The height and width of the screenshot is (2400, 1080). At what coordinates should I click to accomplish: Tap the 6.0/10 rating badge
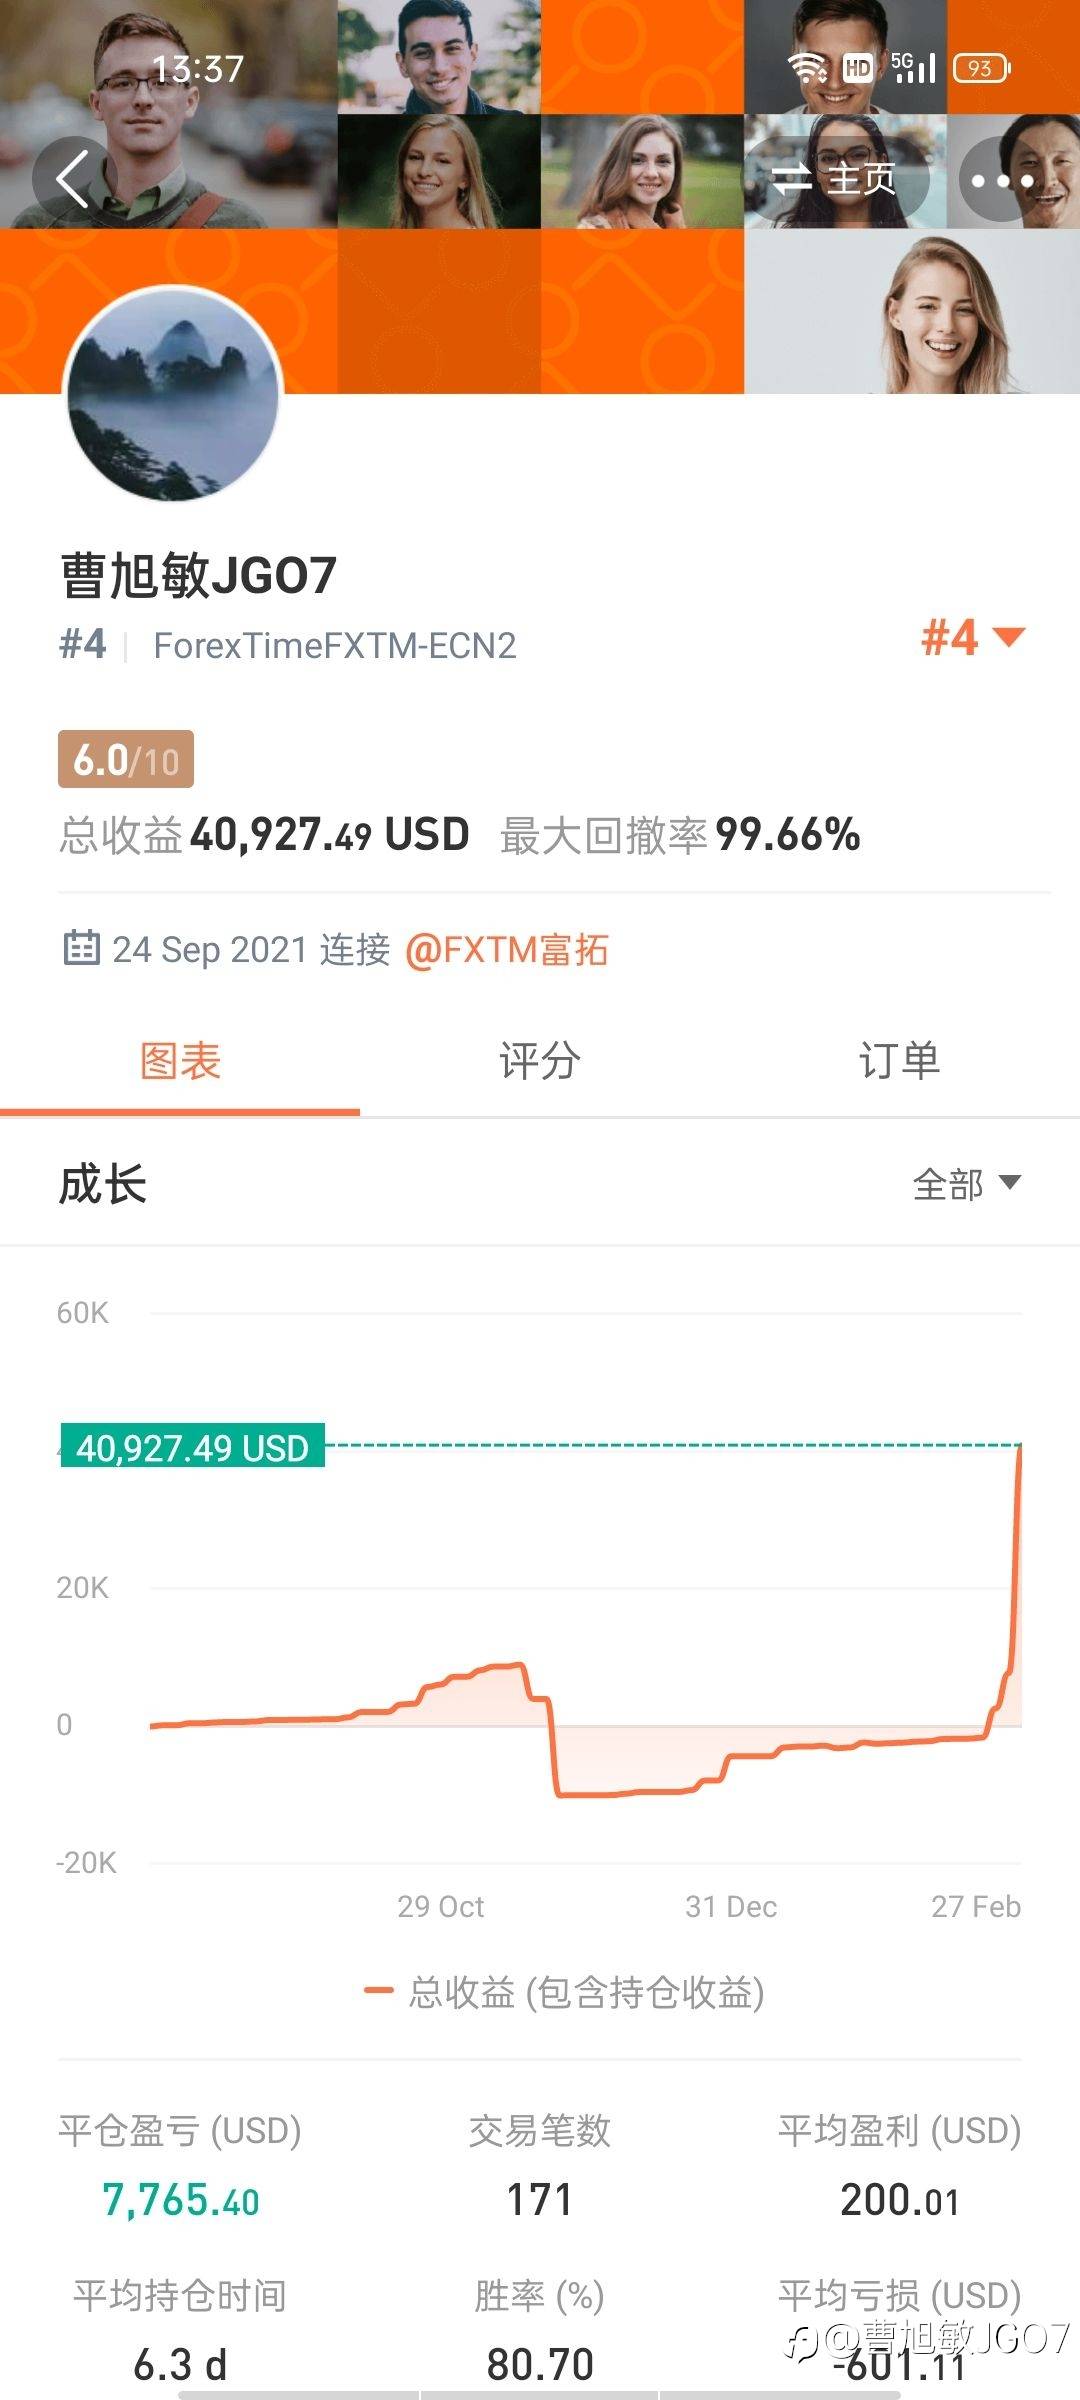(126, 760)
